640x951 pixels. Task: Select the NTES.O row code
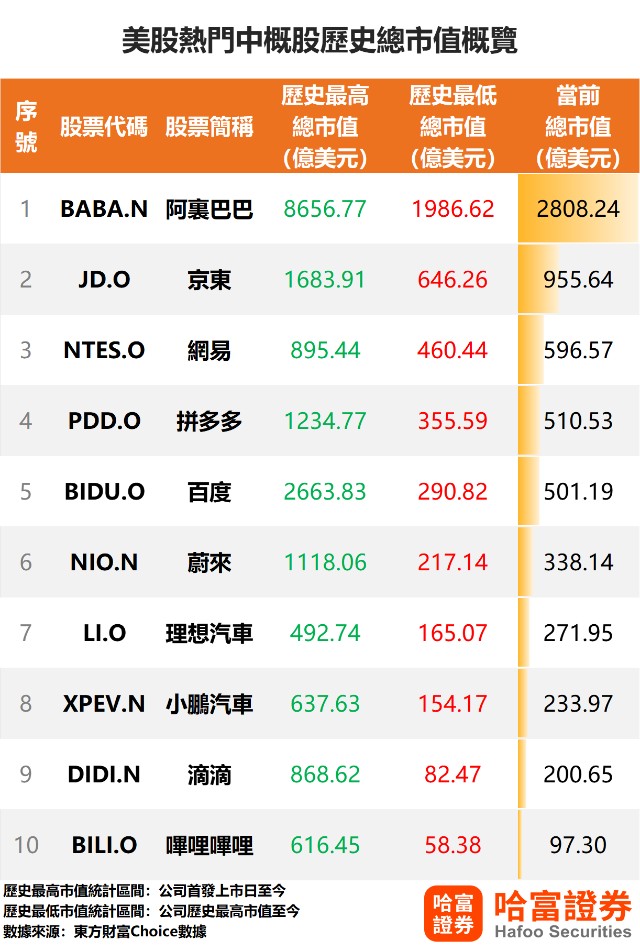pos(104,350)
